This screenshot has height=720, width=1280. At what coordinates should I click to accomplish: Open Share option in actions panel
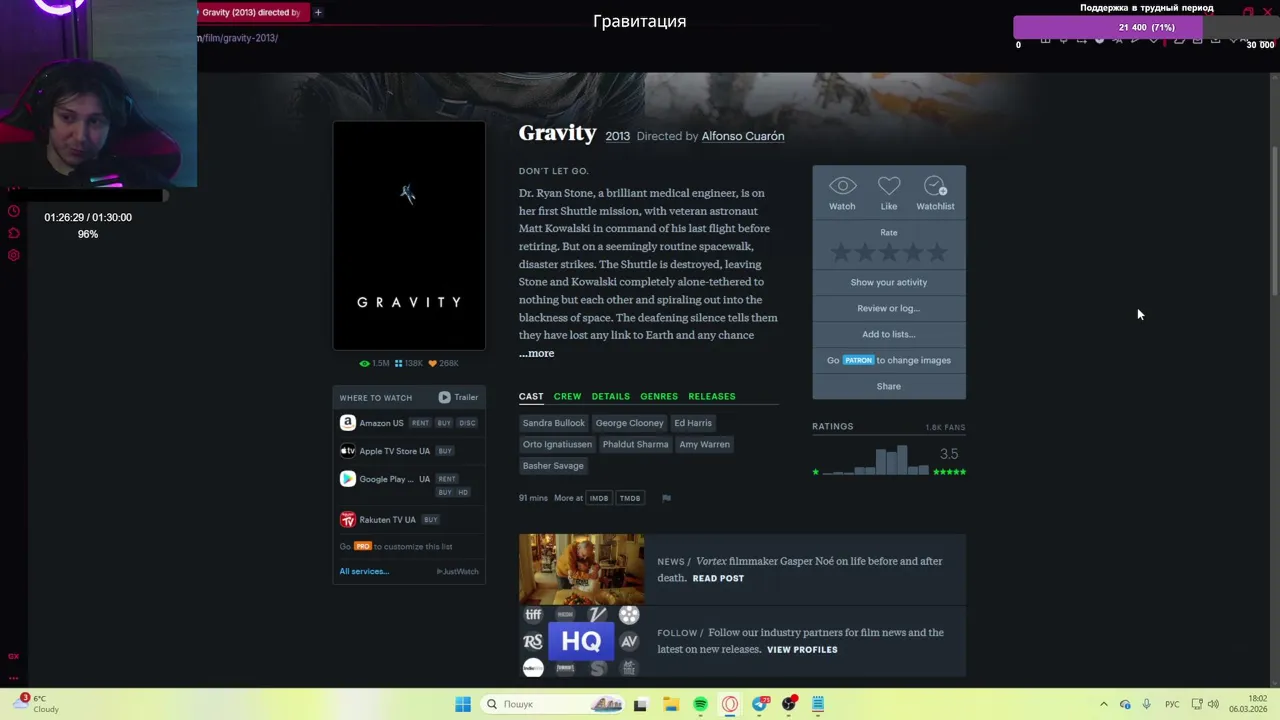click(889, 386)
